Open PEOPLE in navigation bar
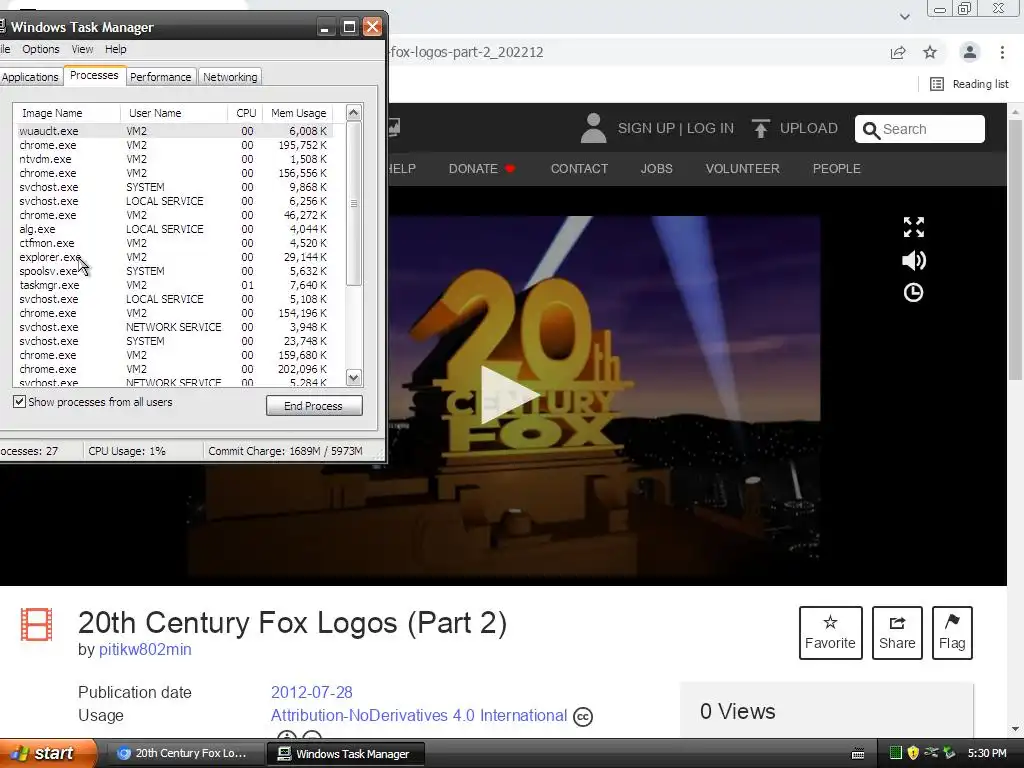 [x=837, y=168]
